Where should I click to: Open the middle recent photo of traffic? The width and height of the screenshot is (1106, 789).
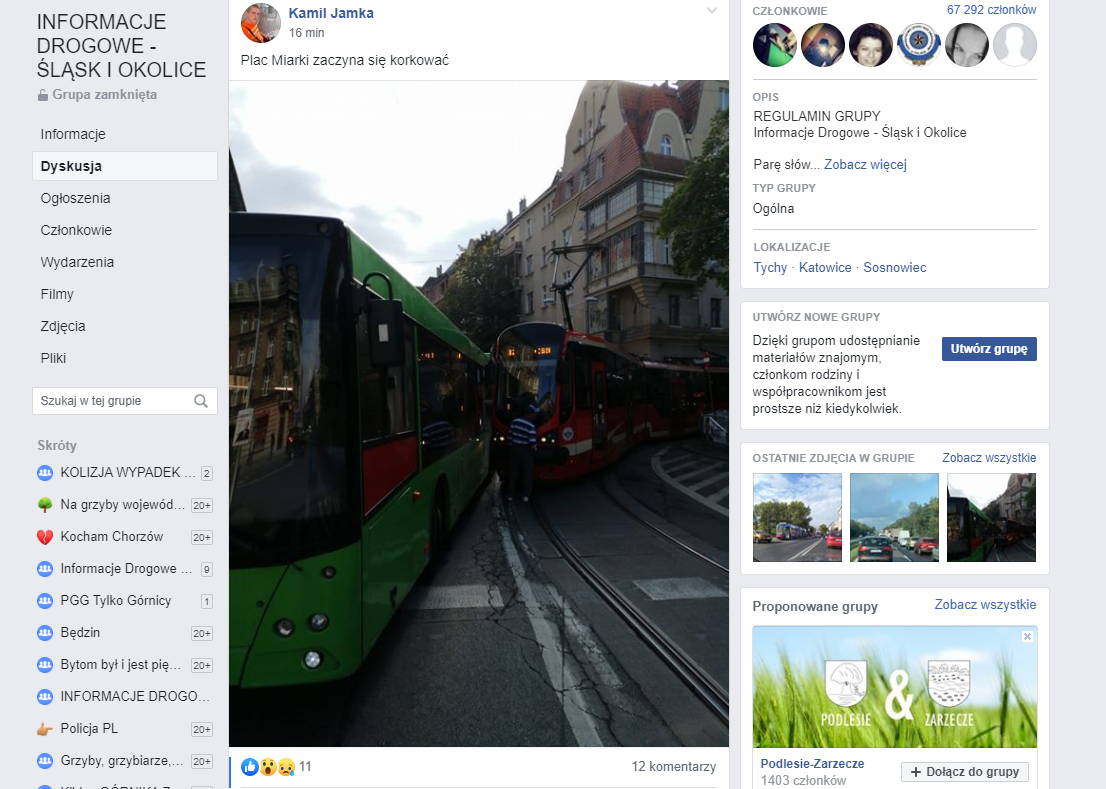[x=894, y=518]
